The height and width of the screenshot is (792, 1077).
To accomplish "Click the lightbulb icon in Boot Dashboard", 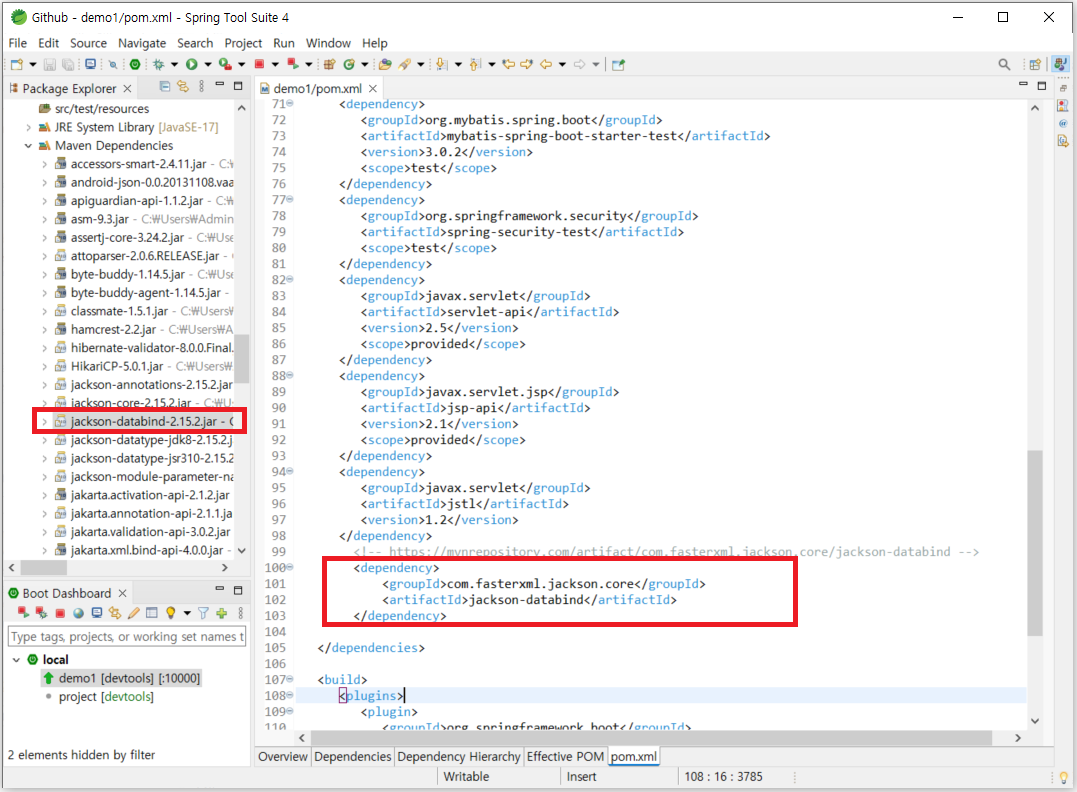I will click(170, 613).
